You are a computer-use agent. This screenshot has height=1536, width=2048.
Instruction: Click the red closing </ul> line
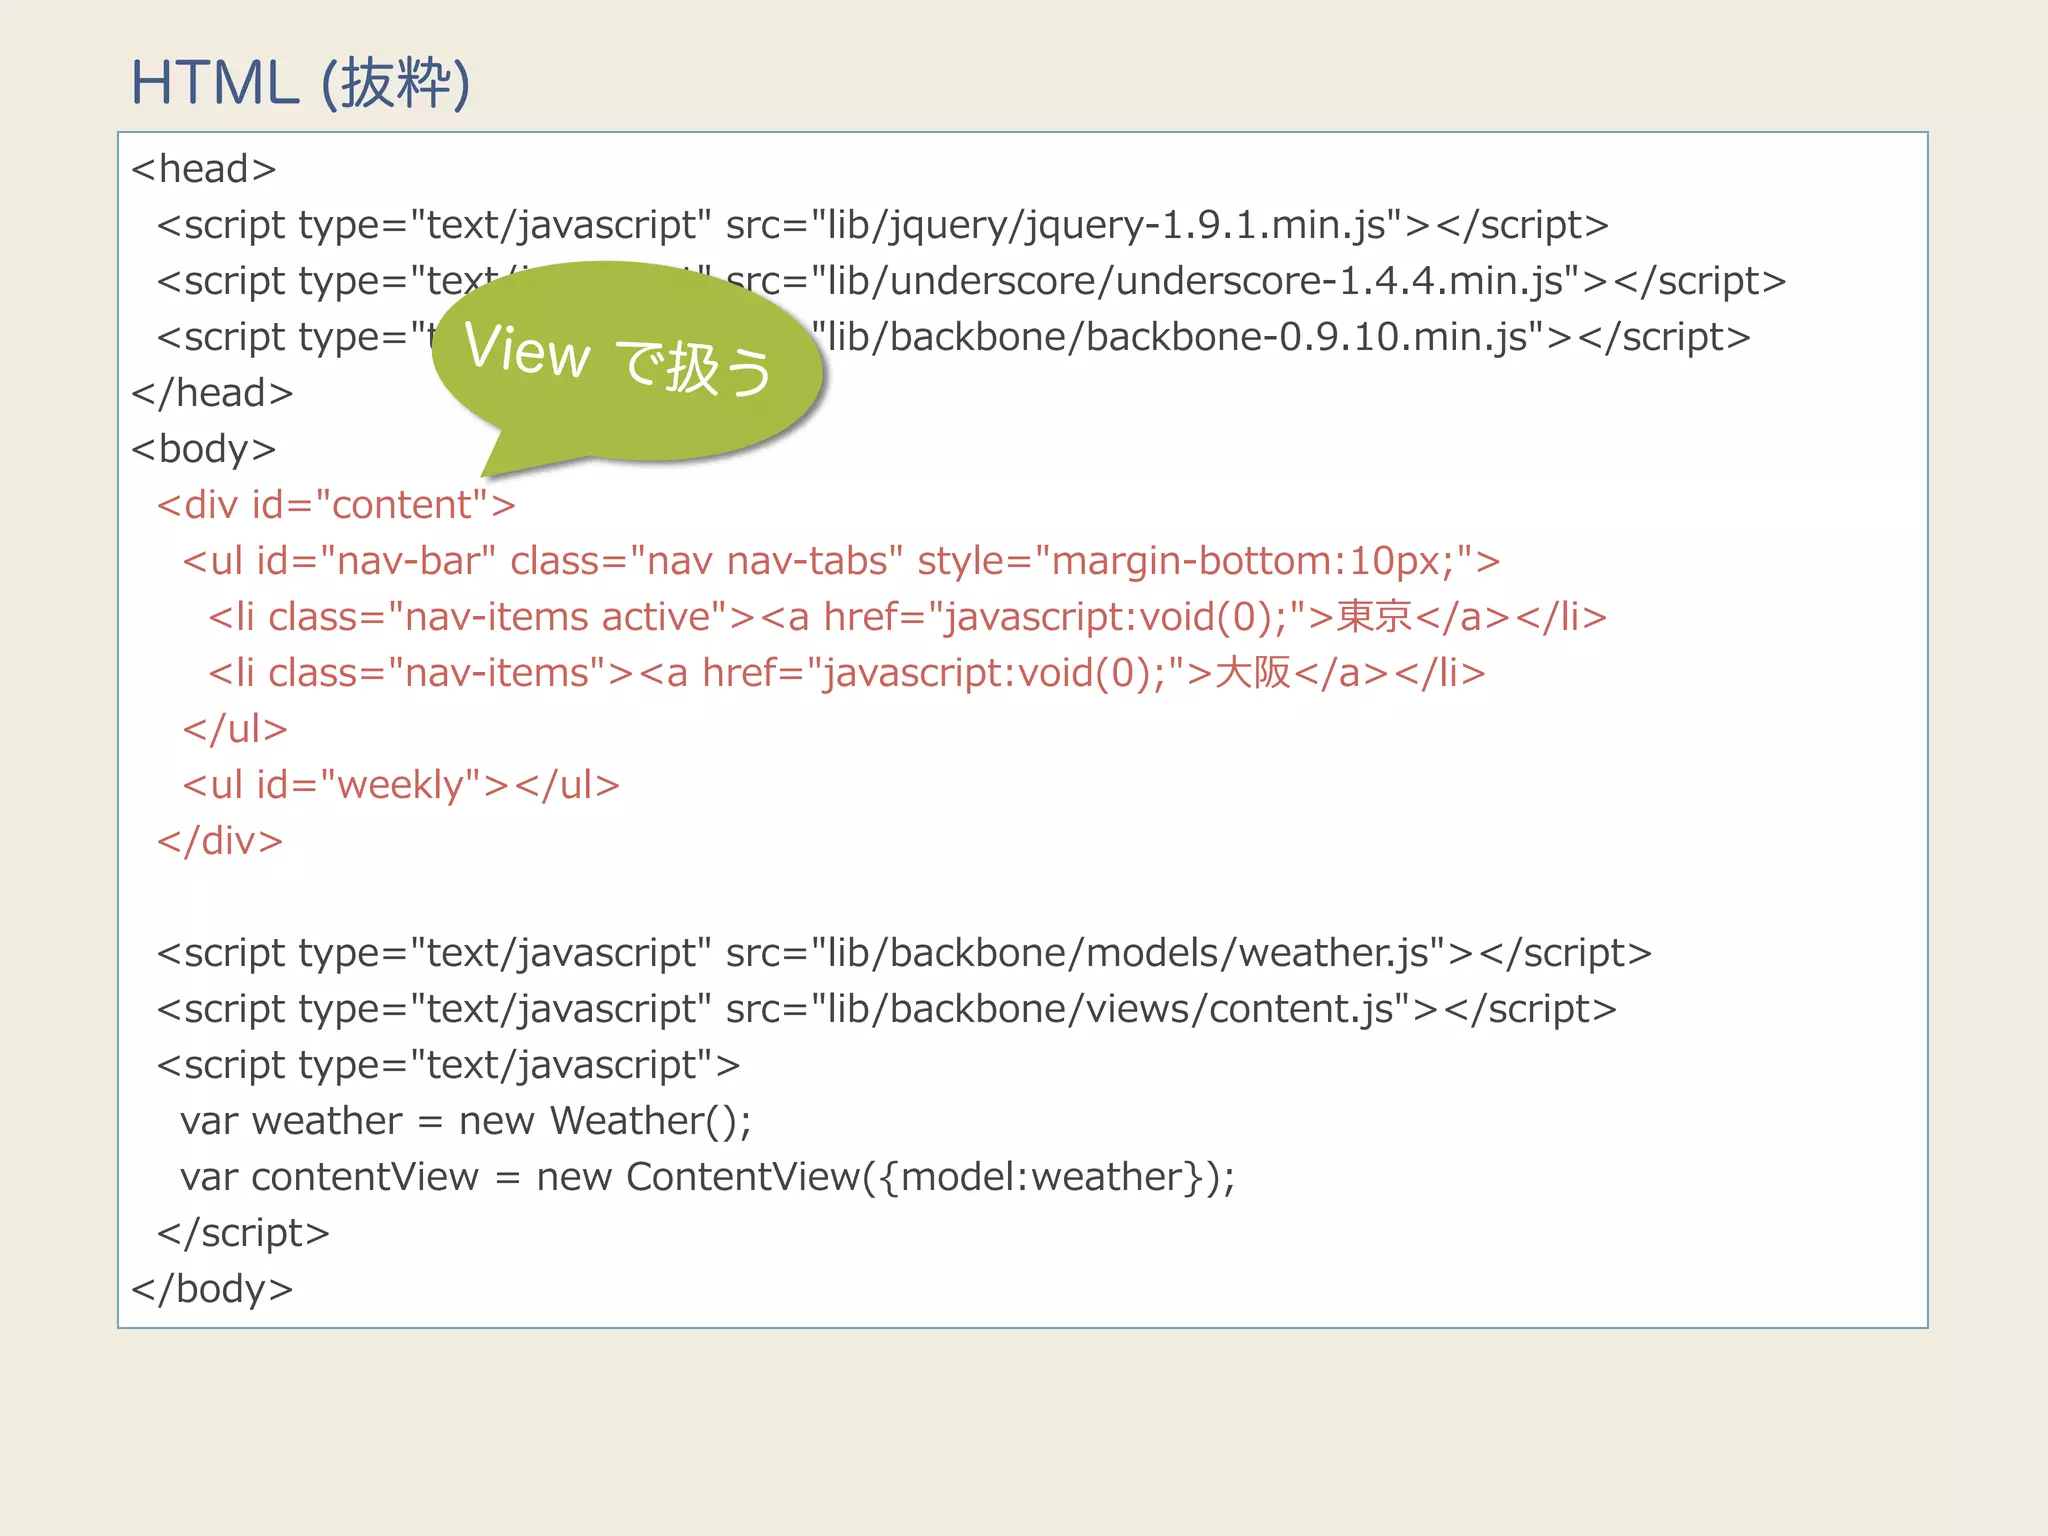[235, 729]
